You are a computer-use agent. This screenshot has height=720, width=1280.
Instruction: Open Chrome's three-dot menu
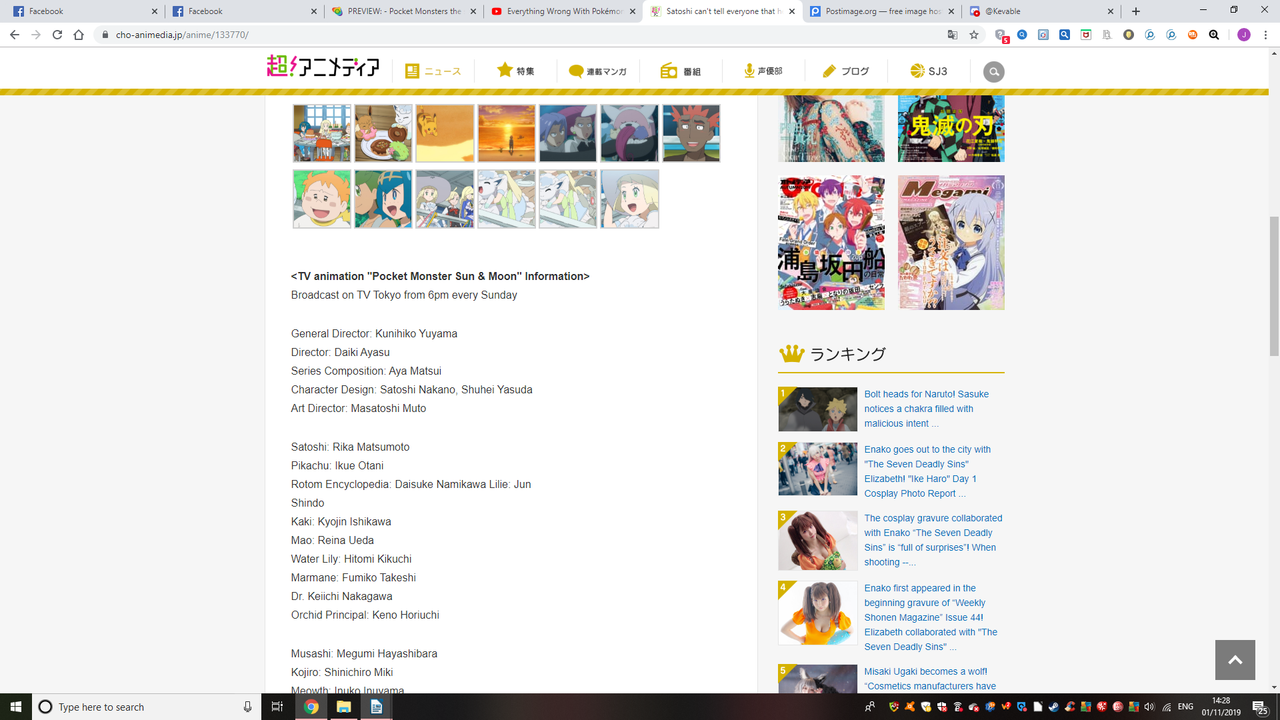coord(1265,34)
